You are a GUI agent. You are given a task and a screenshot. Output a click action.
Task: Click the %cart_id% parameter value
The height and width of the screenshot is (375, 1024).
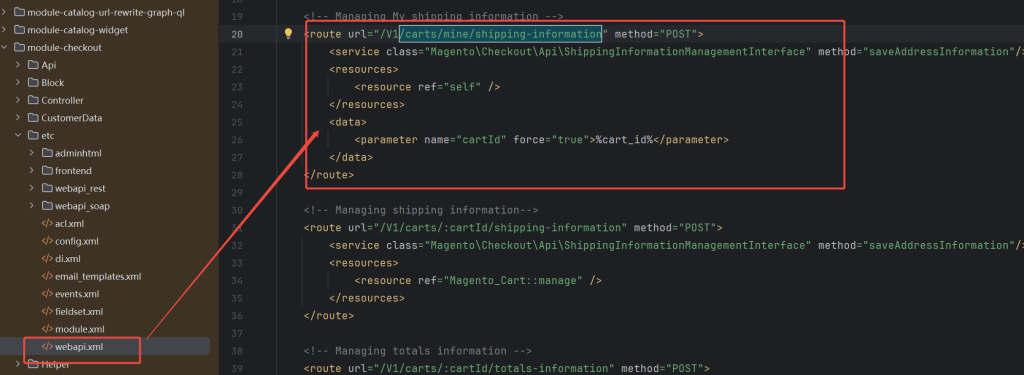click(624, 140)
